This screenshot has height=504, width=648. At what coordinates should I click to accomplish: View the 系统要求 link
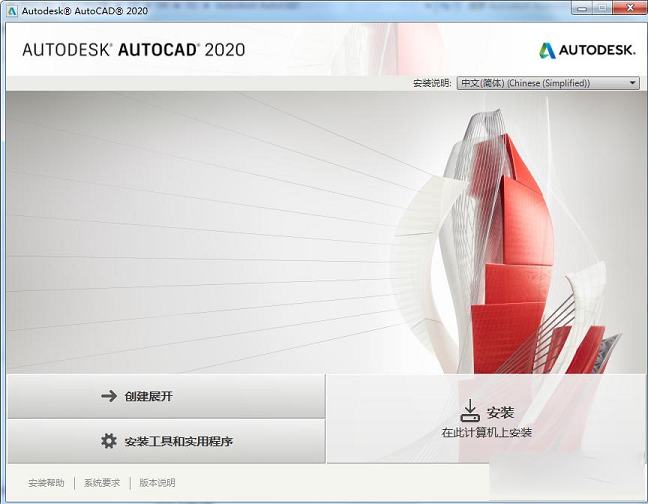point(102,483)
